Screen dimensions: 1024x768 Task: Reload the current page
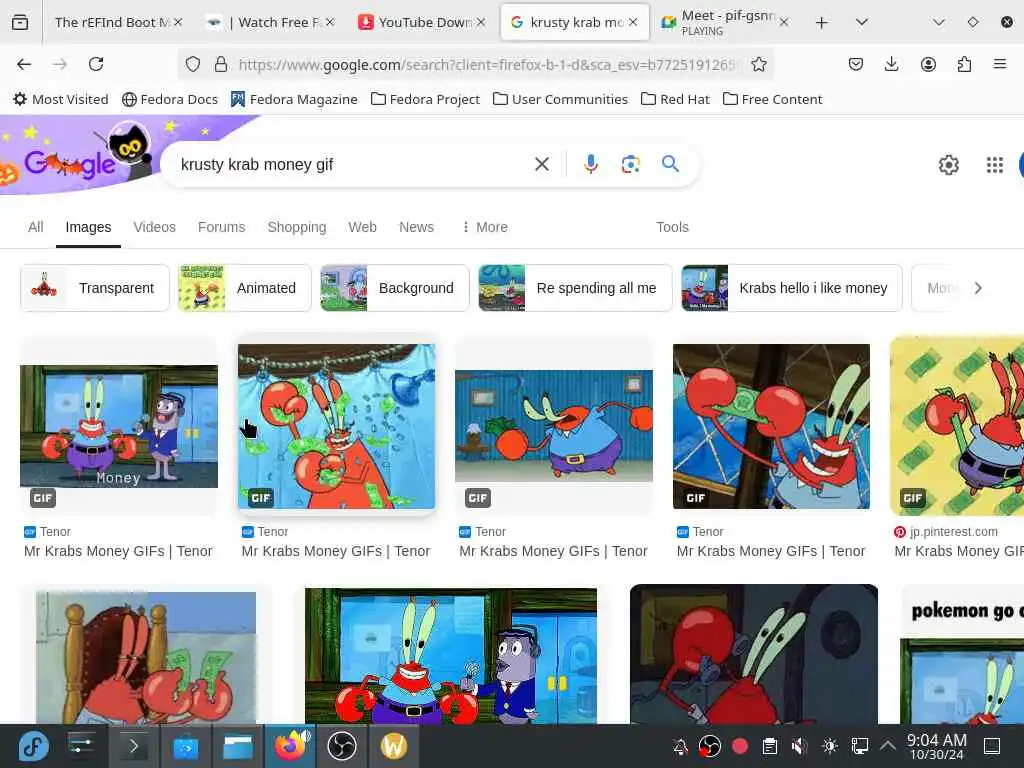click(96, 64)
